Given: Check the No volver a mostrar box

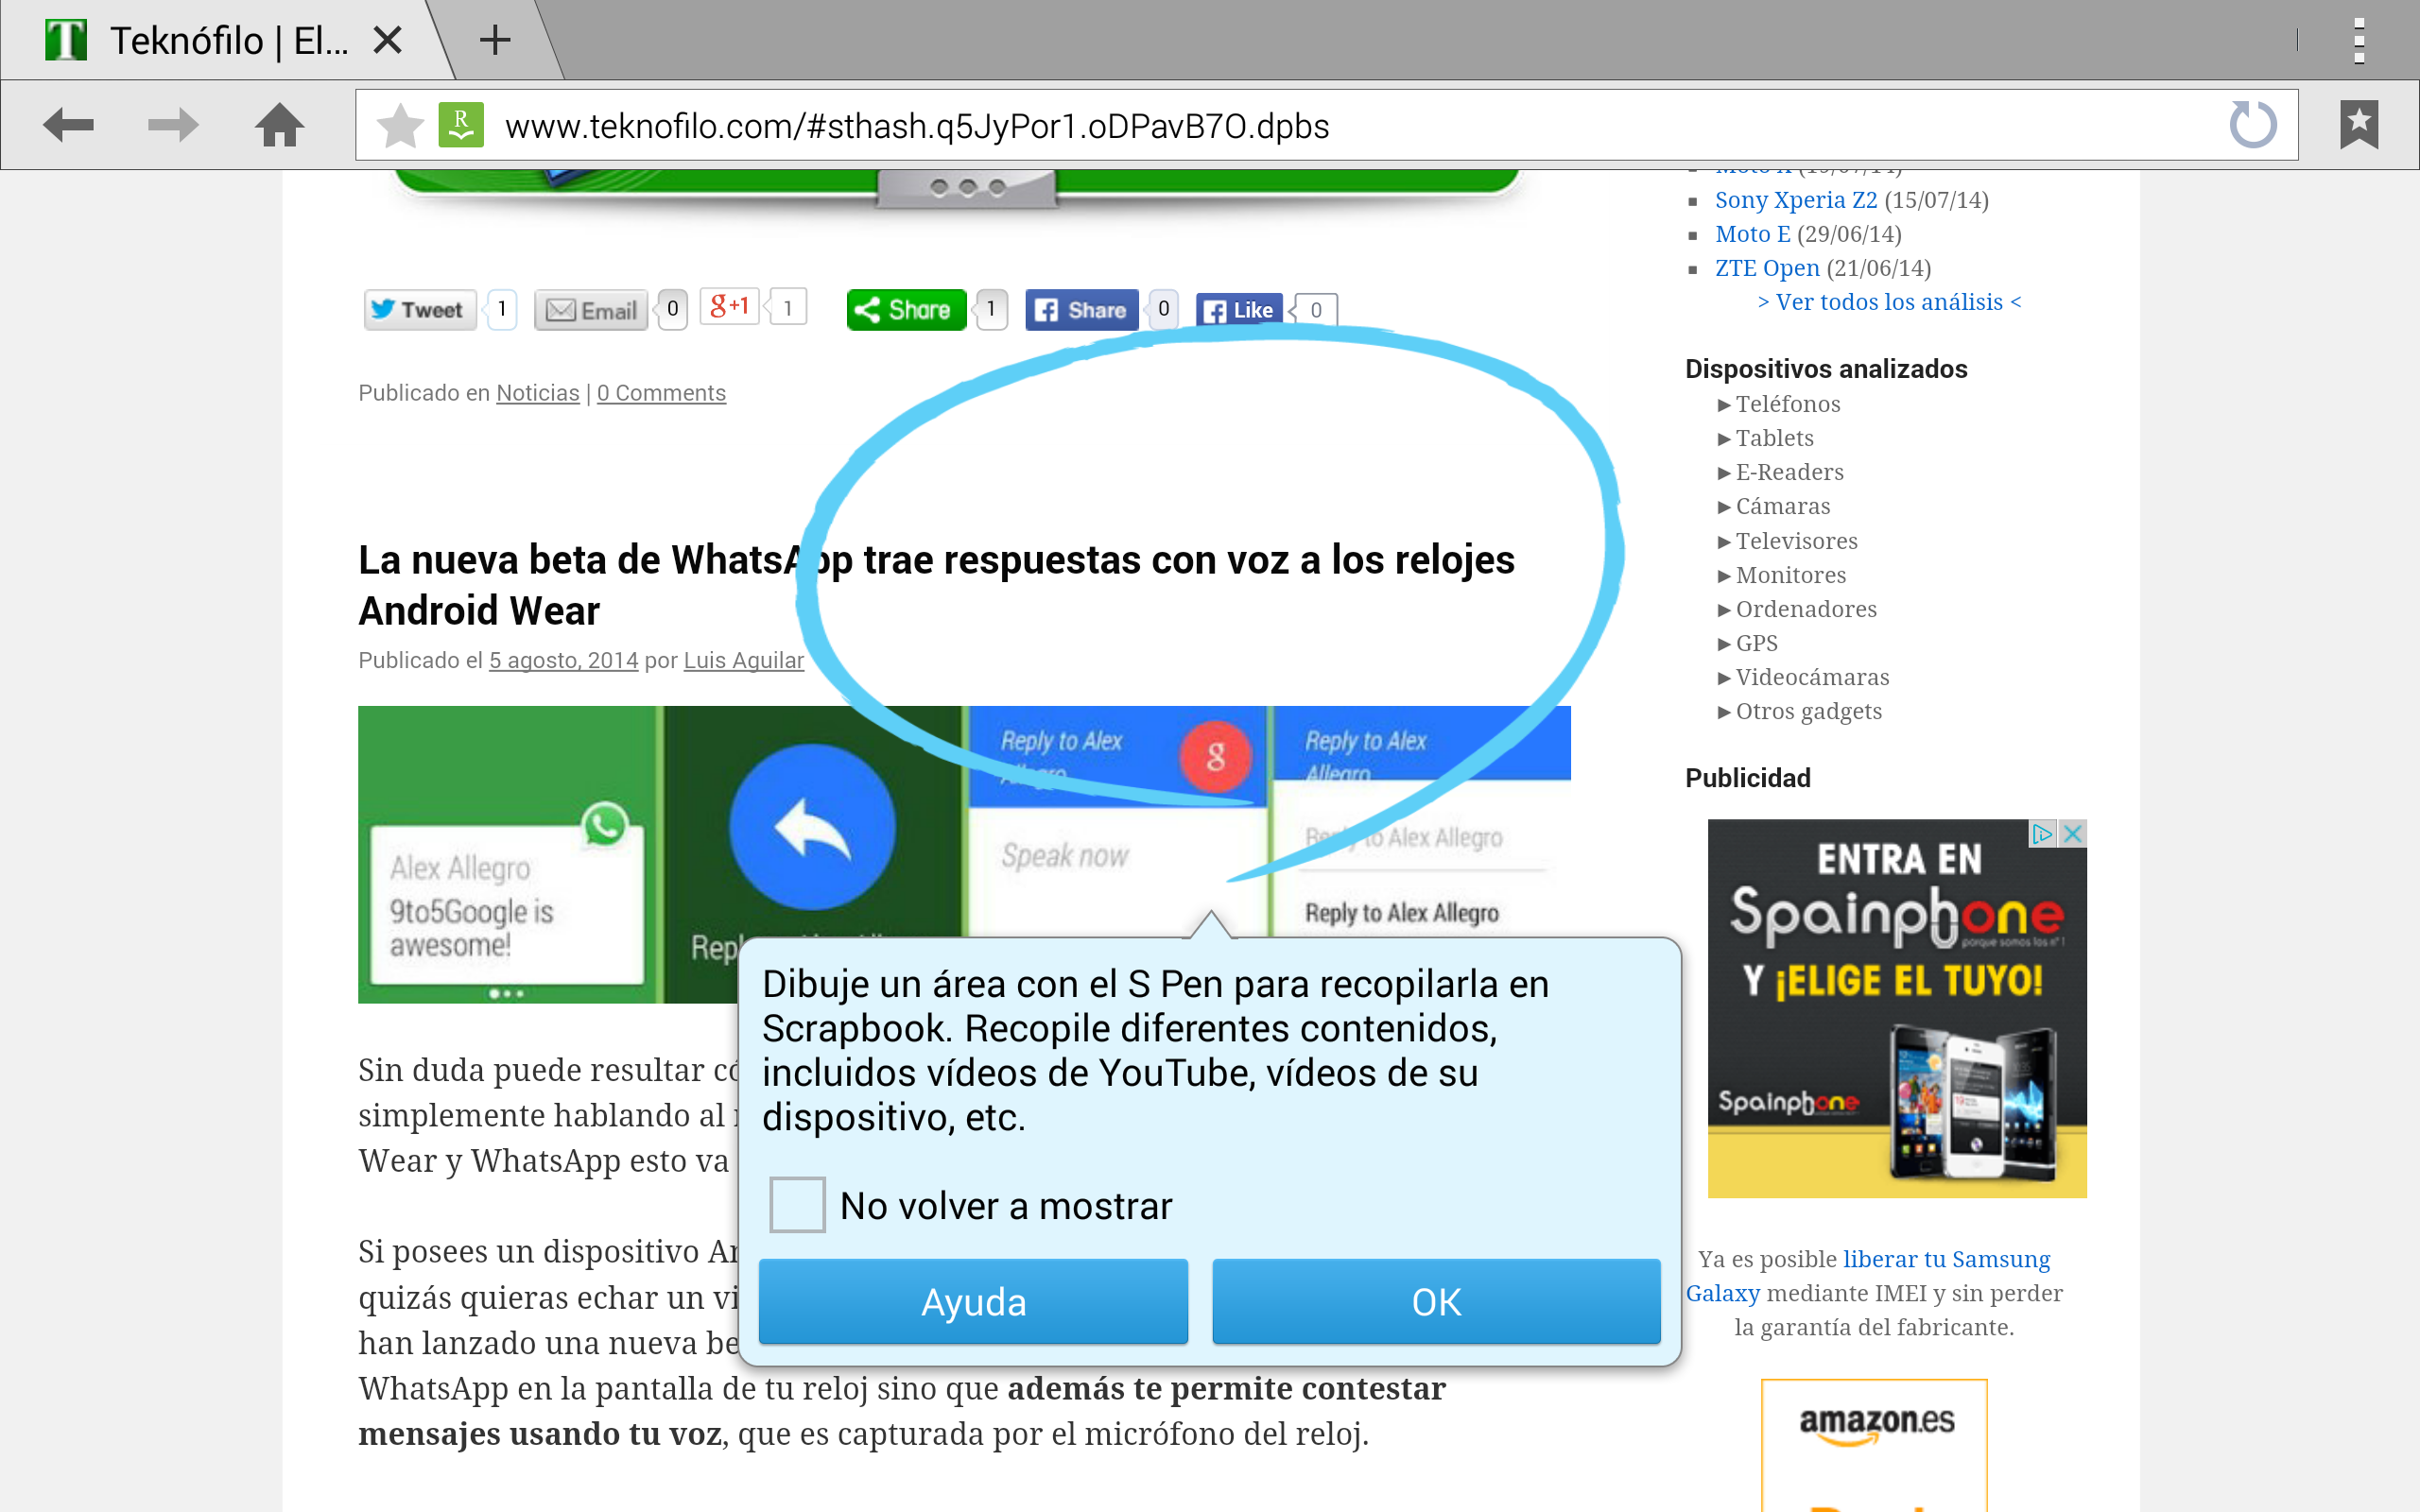Looking at the screenshot, I should pos(797,1205).
